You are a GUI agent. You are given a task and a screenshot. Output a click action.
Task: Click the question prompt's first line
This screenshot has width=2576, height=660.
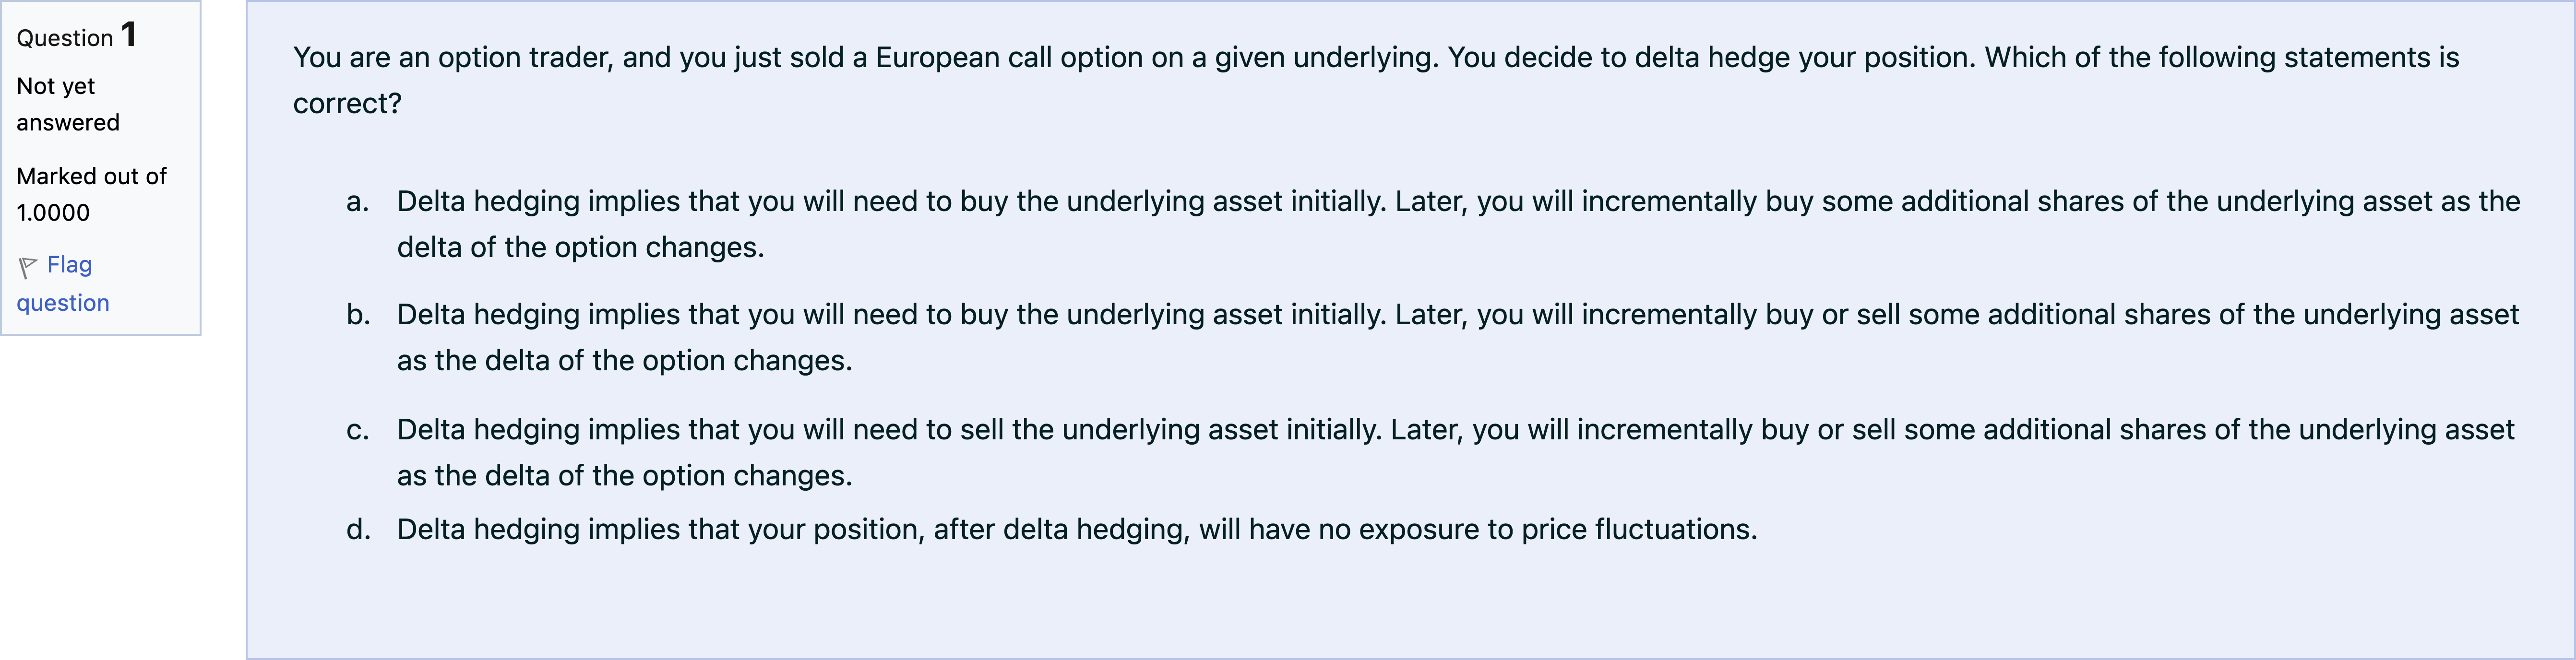(x=1375, y=58)
